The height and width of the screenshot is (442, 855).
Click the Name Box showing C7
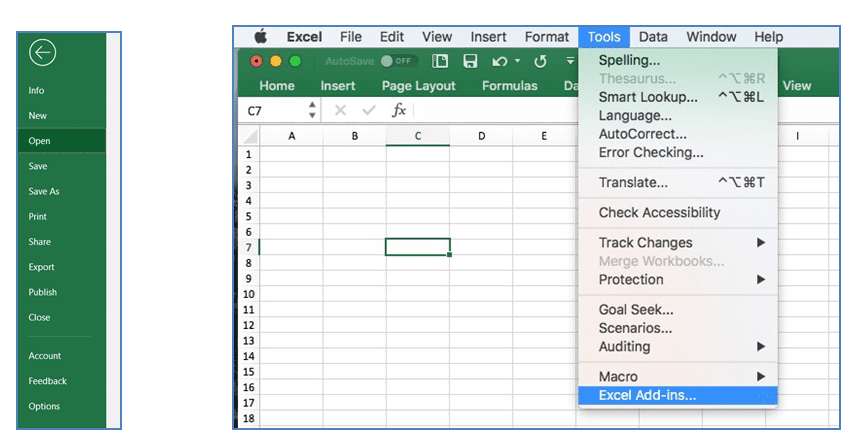273,111
